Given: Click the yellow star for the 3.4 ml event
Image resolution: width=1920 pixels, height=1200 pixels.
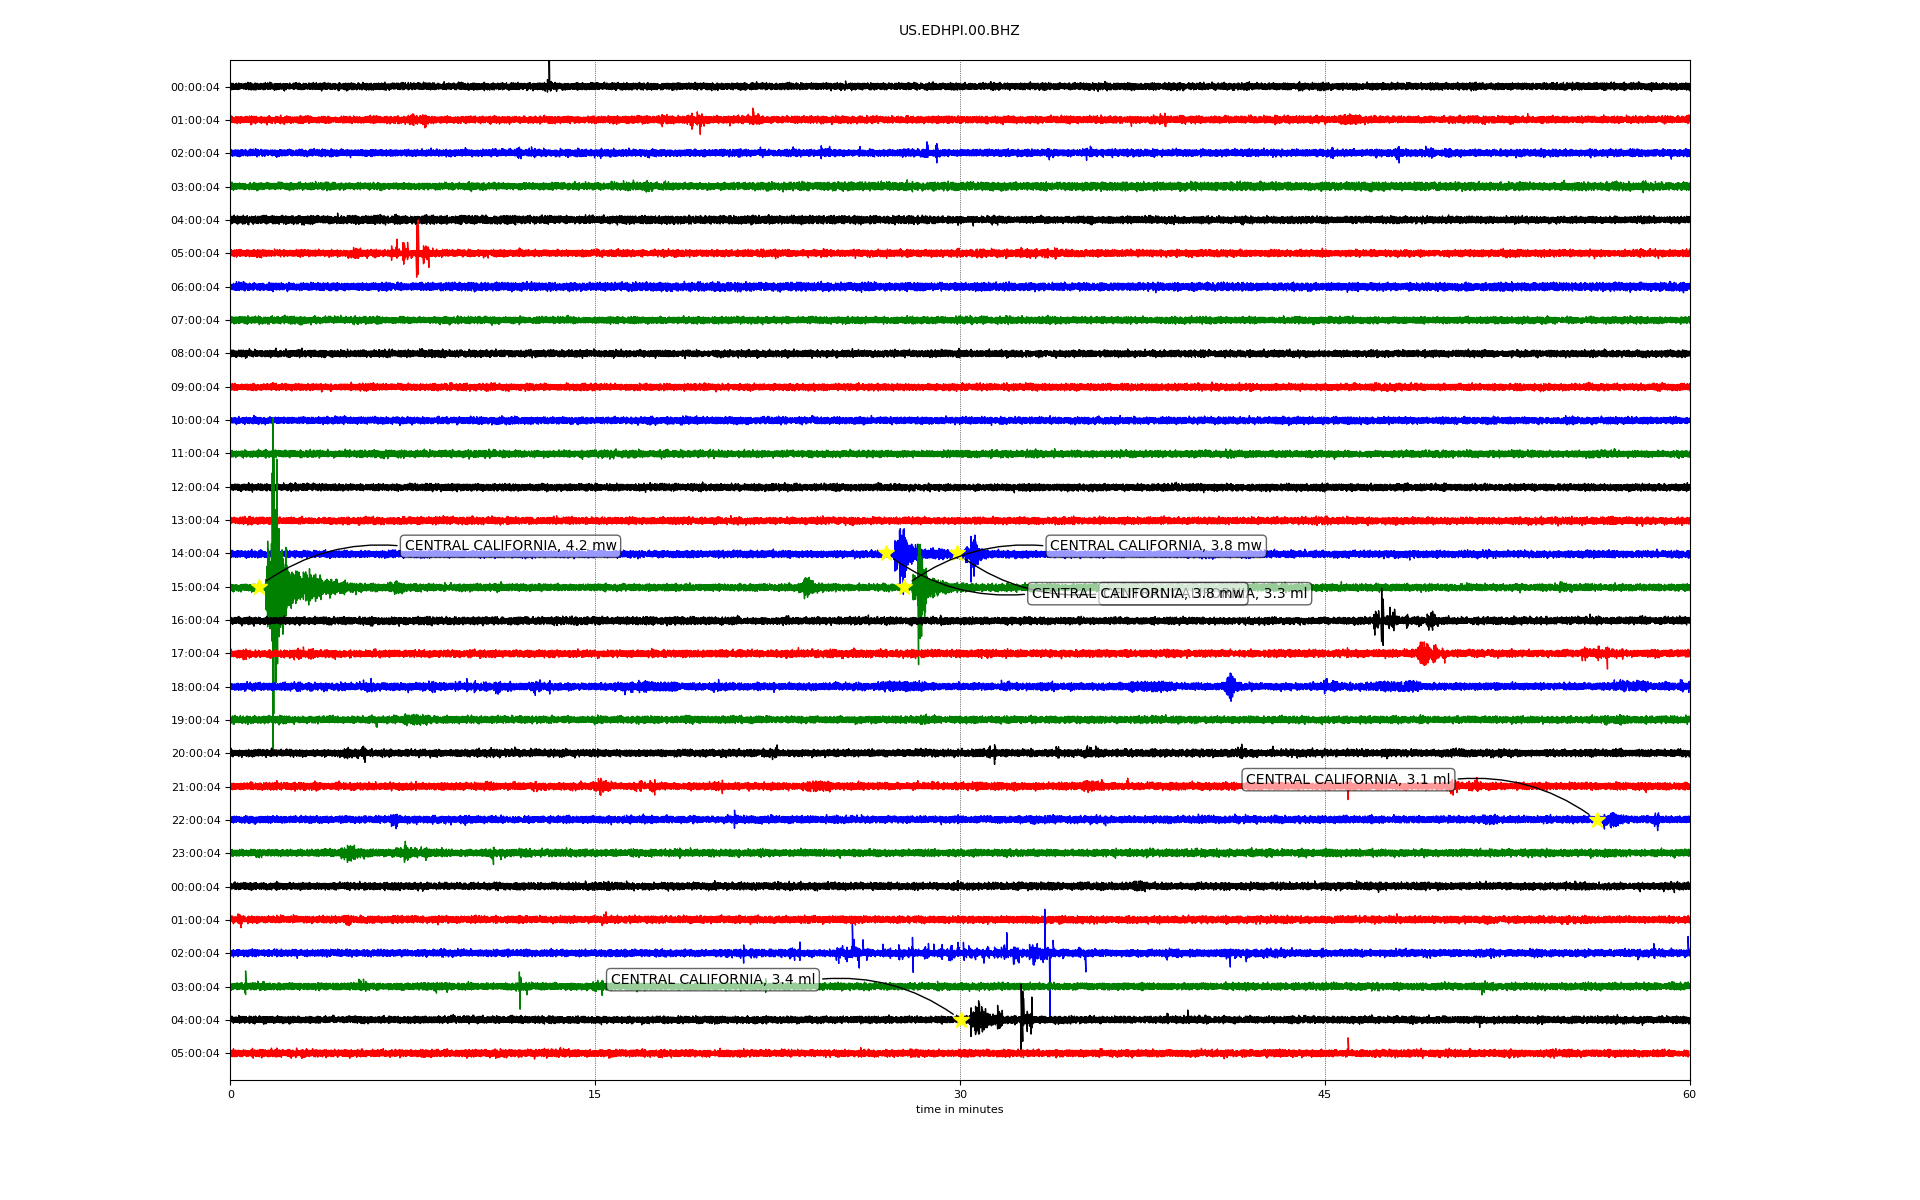Looking at the screenshot, I should click(961, 1020).
